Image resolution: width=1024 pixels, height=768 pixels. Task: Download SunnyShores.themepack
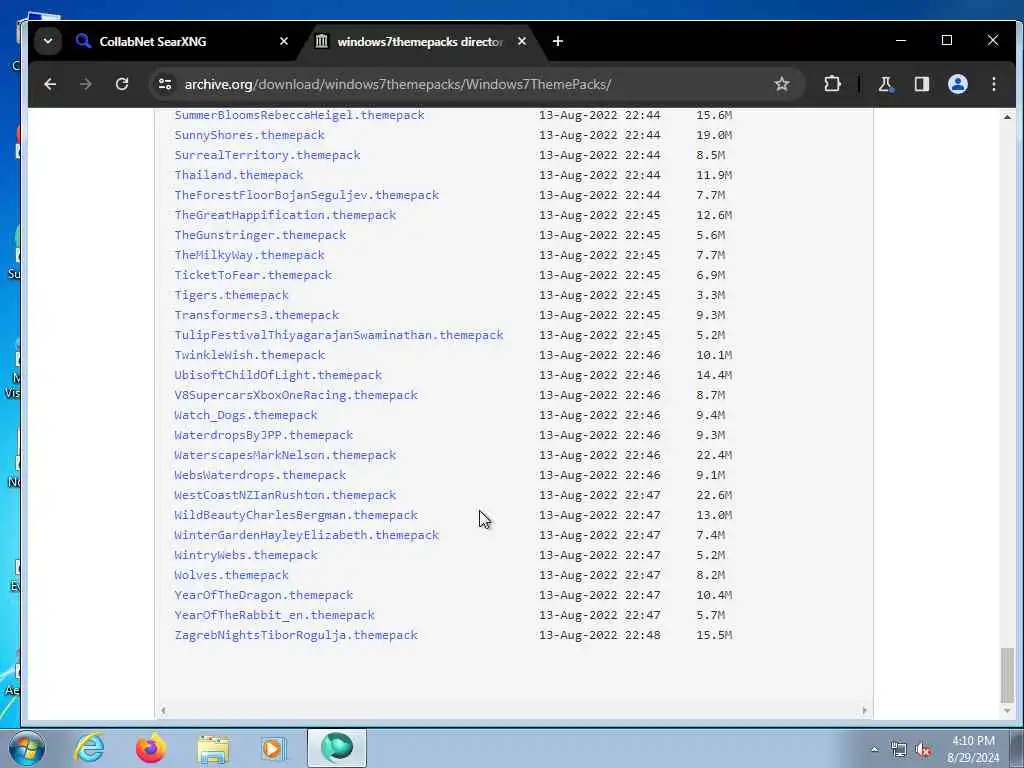(x=249, y=135)
